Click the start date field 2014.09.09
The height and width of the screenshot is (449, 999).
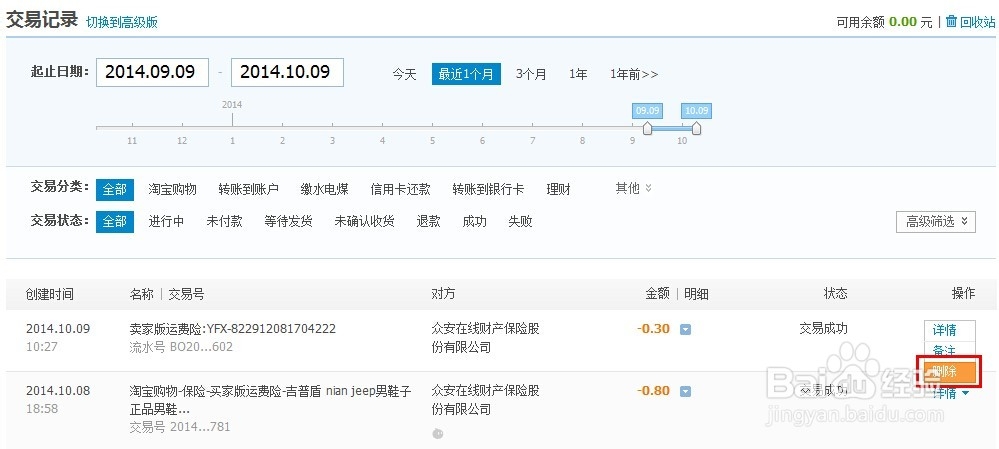(152, 72)
